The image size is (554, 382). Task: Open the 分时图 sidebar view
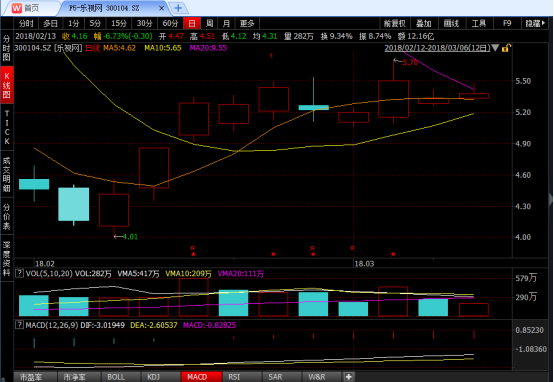point(7,48)
